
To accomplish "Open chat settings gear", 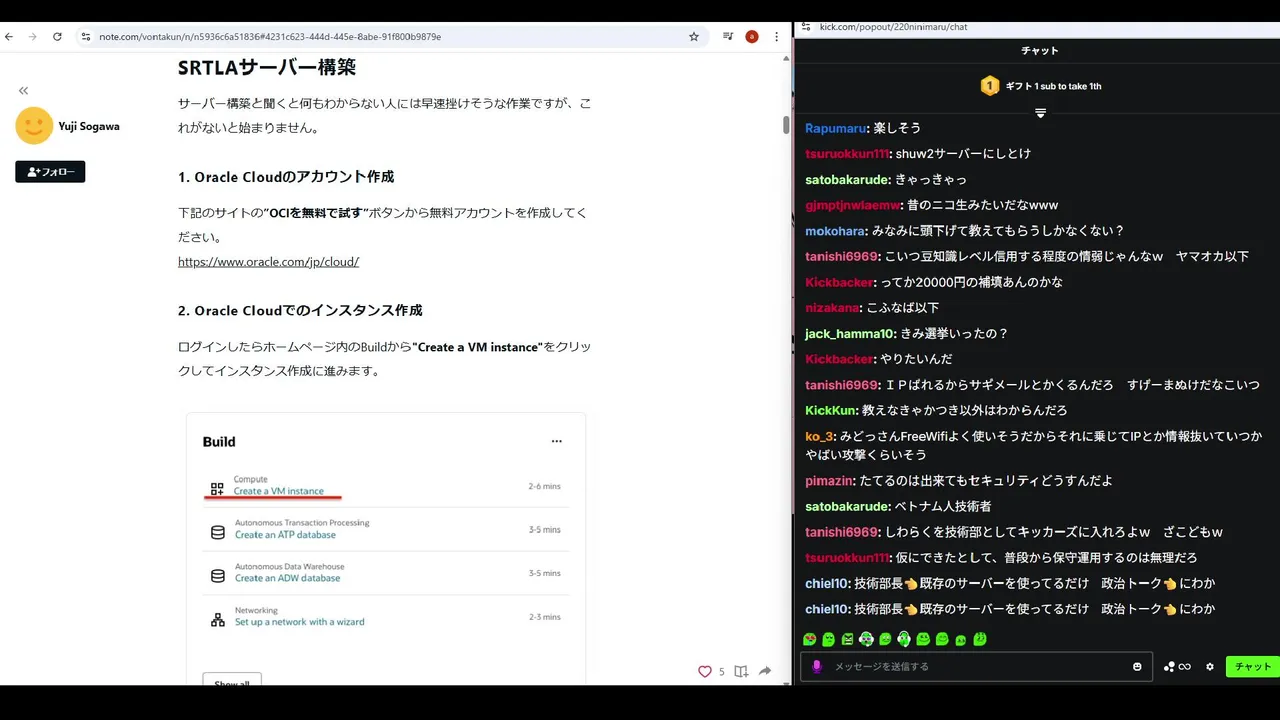I will click(1210, 666).
